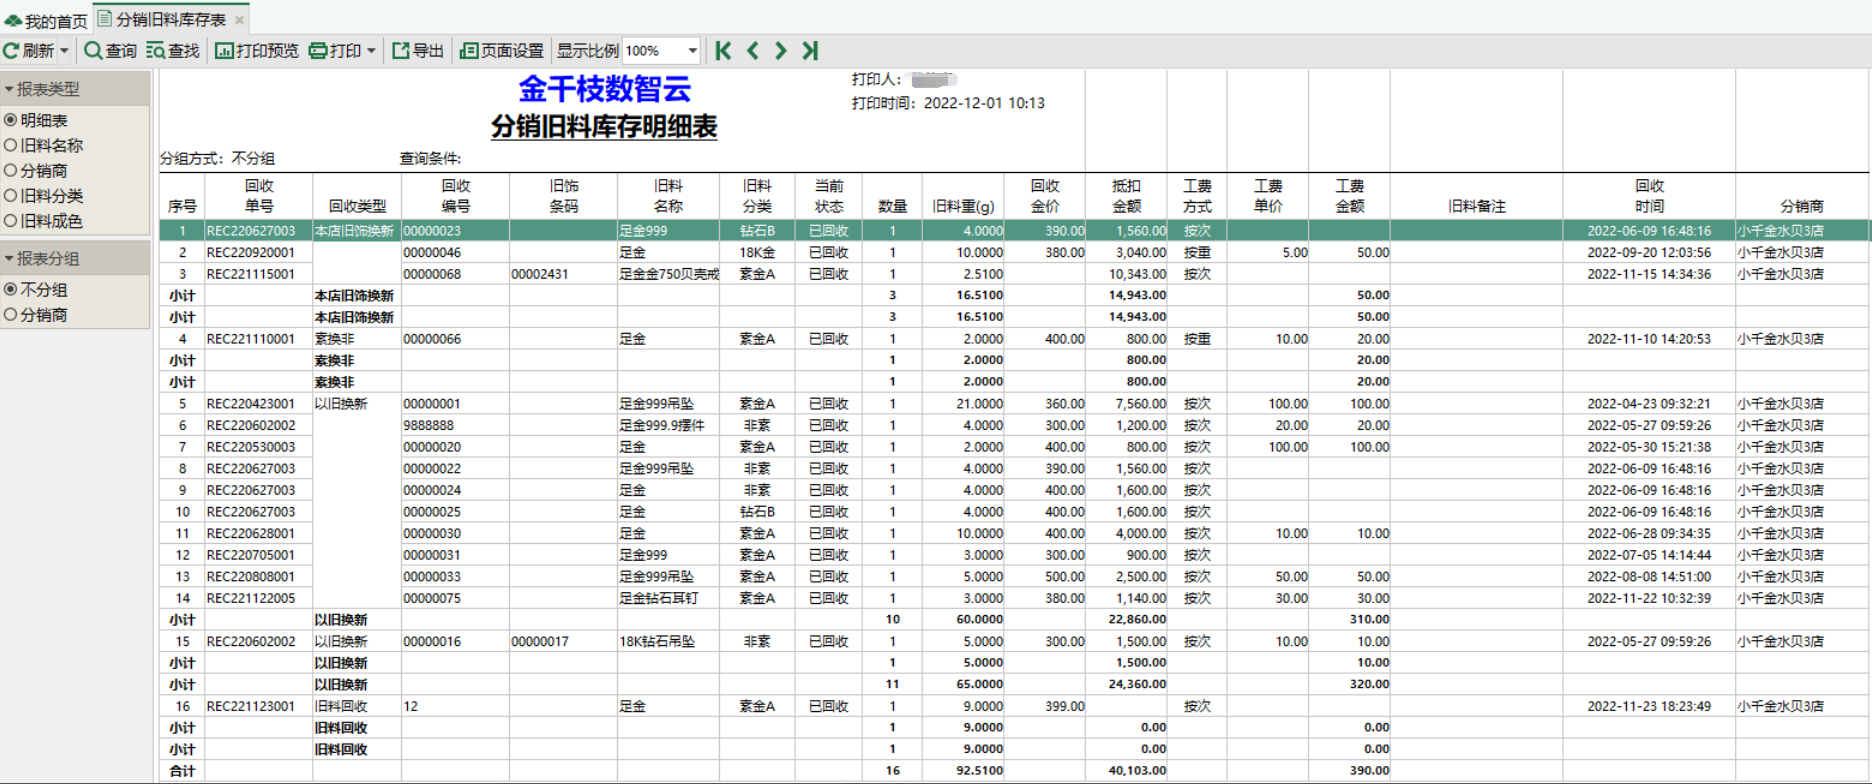Click the 9888888 recycling number cell

coord(455,425)
